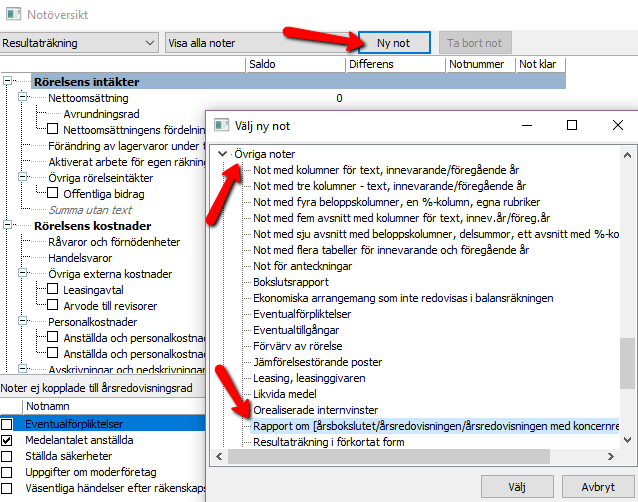The image size is (638, 502).
Task: Click the Välj ny not dialog icon
Action: tap(222, 125)
